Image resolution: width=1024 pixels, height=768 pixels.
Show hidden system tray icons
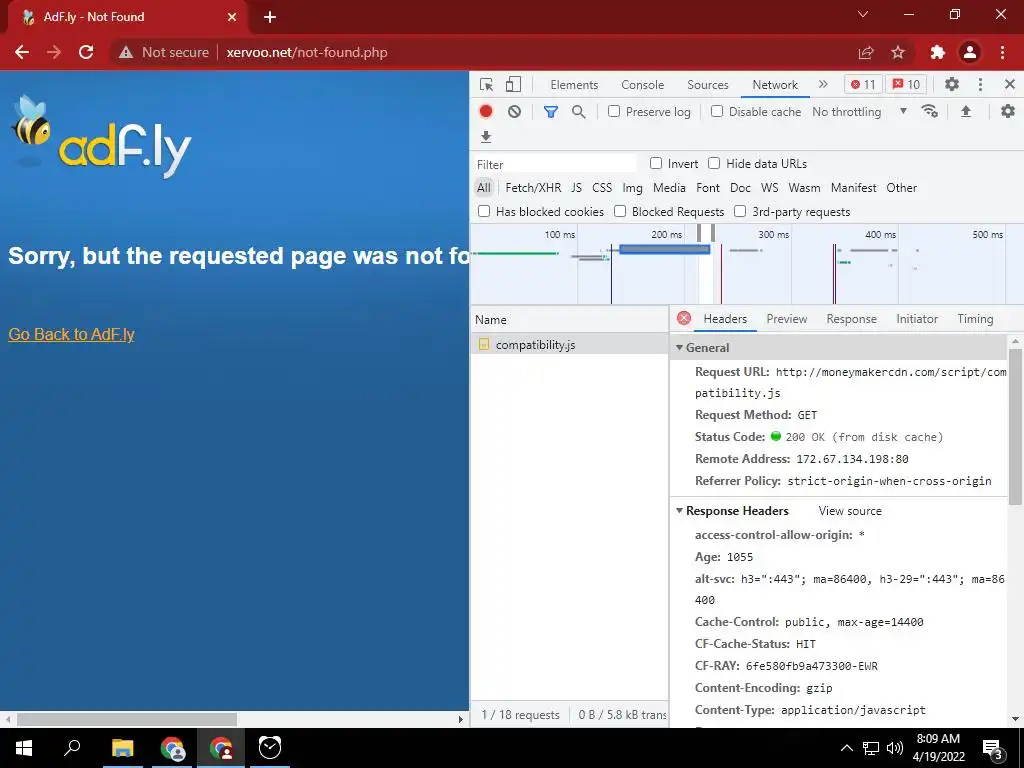point(846,748)
